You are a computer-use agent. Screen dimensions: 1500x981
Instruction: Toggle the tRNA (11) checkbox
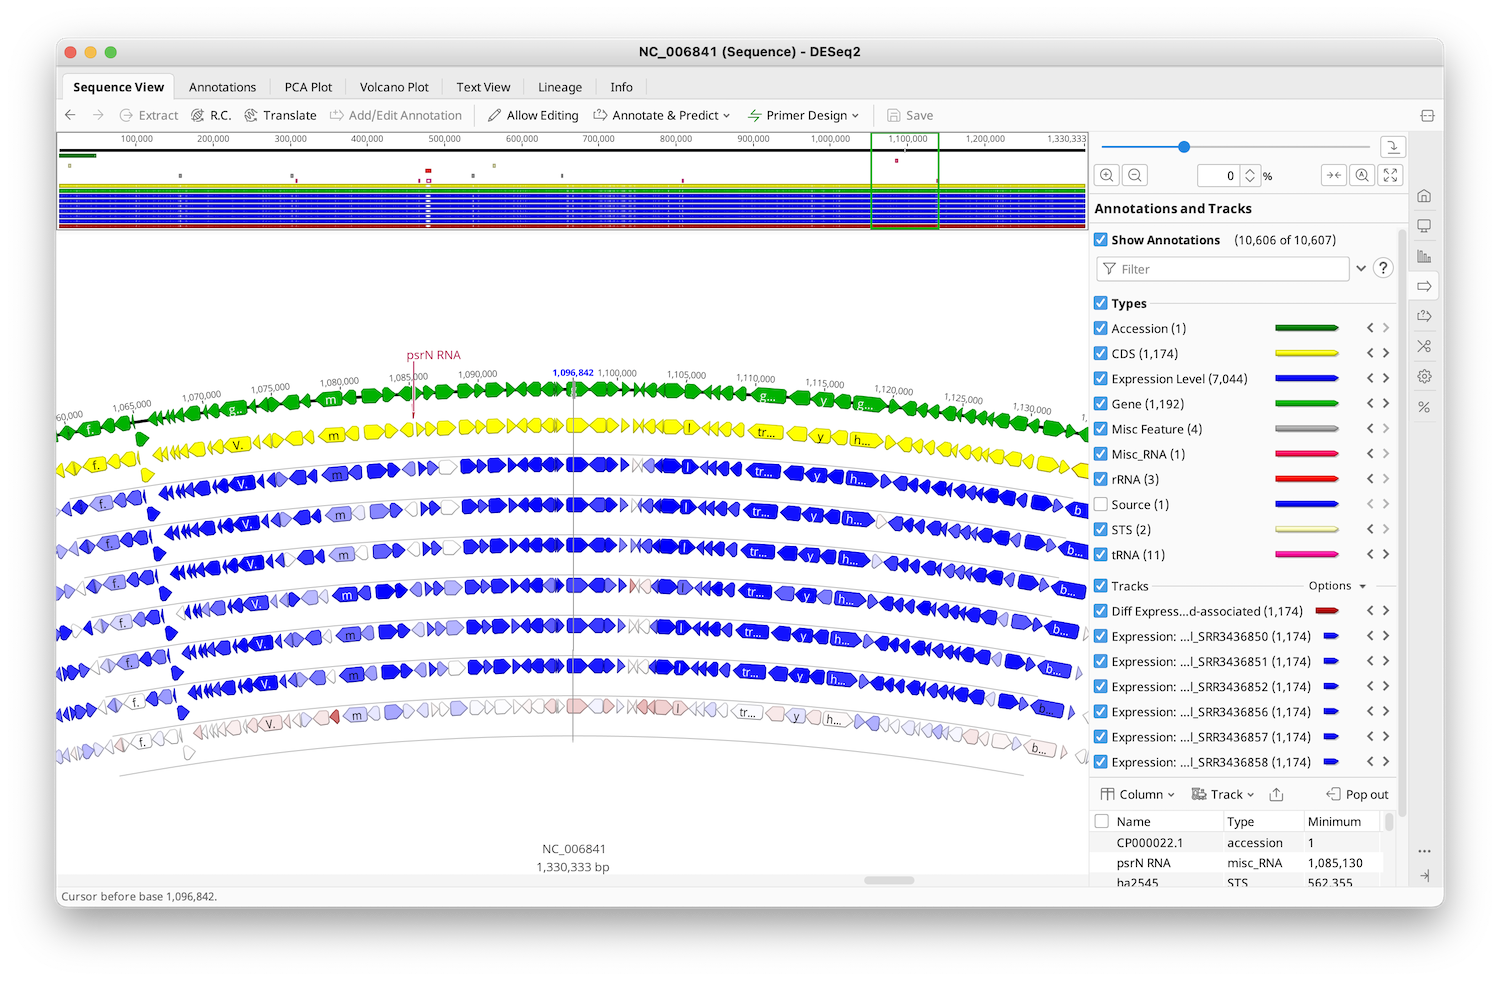pyautogui.click(x=1101, y=554)
